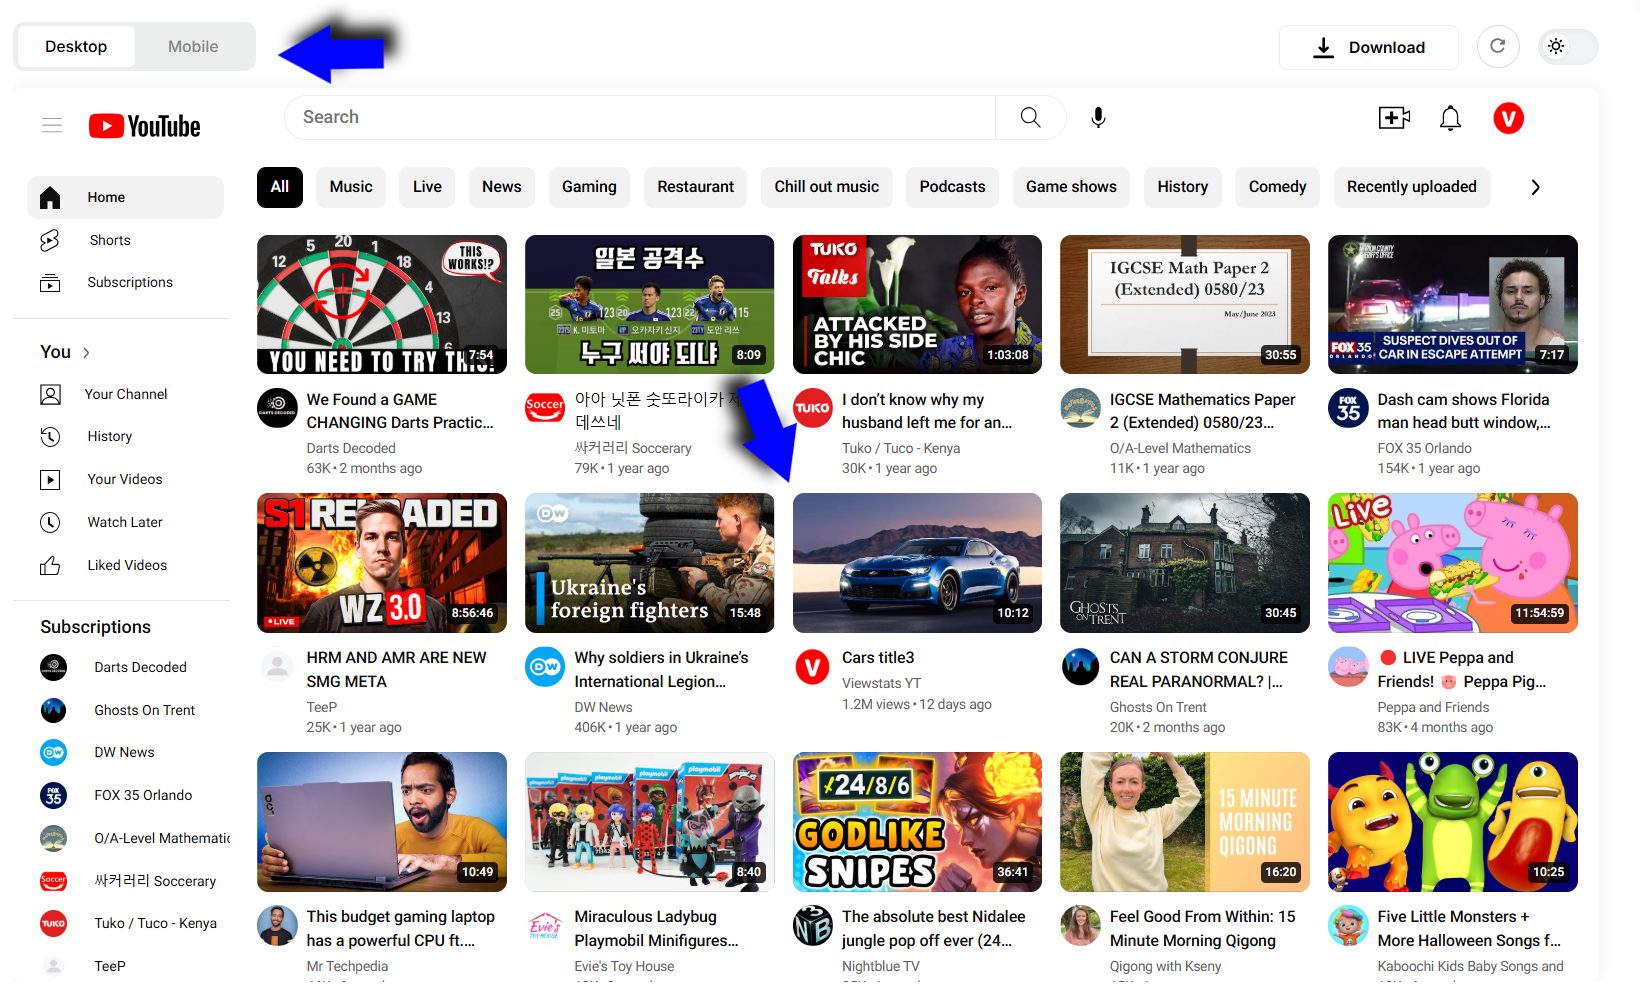Toggle the light/dark theme switch
1640x999 pixels.
1567,46
